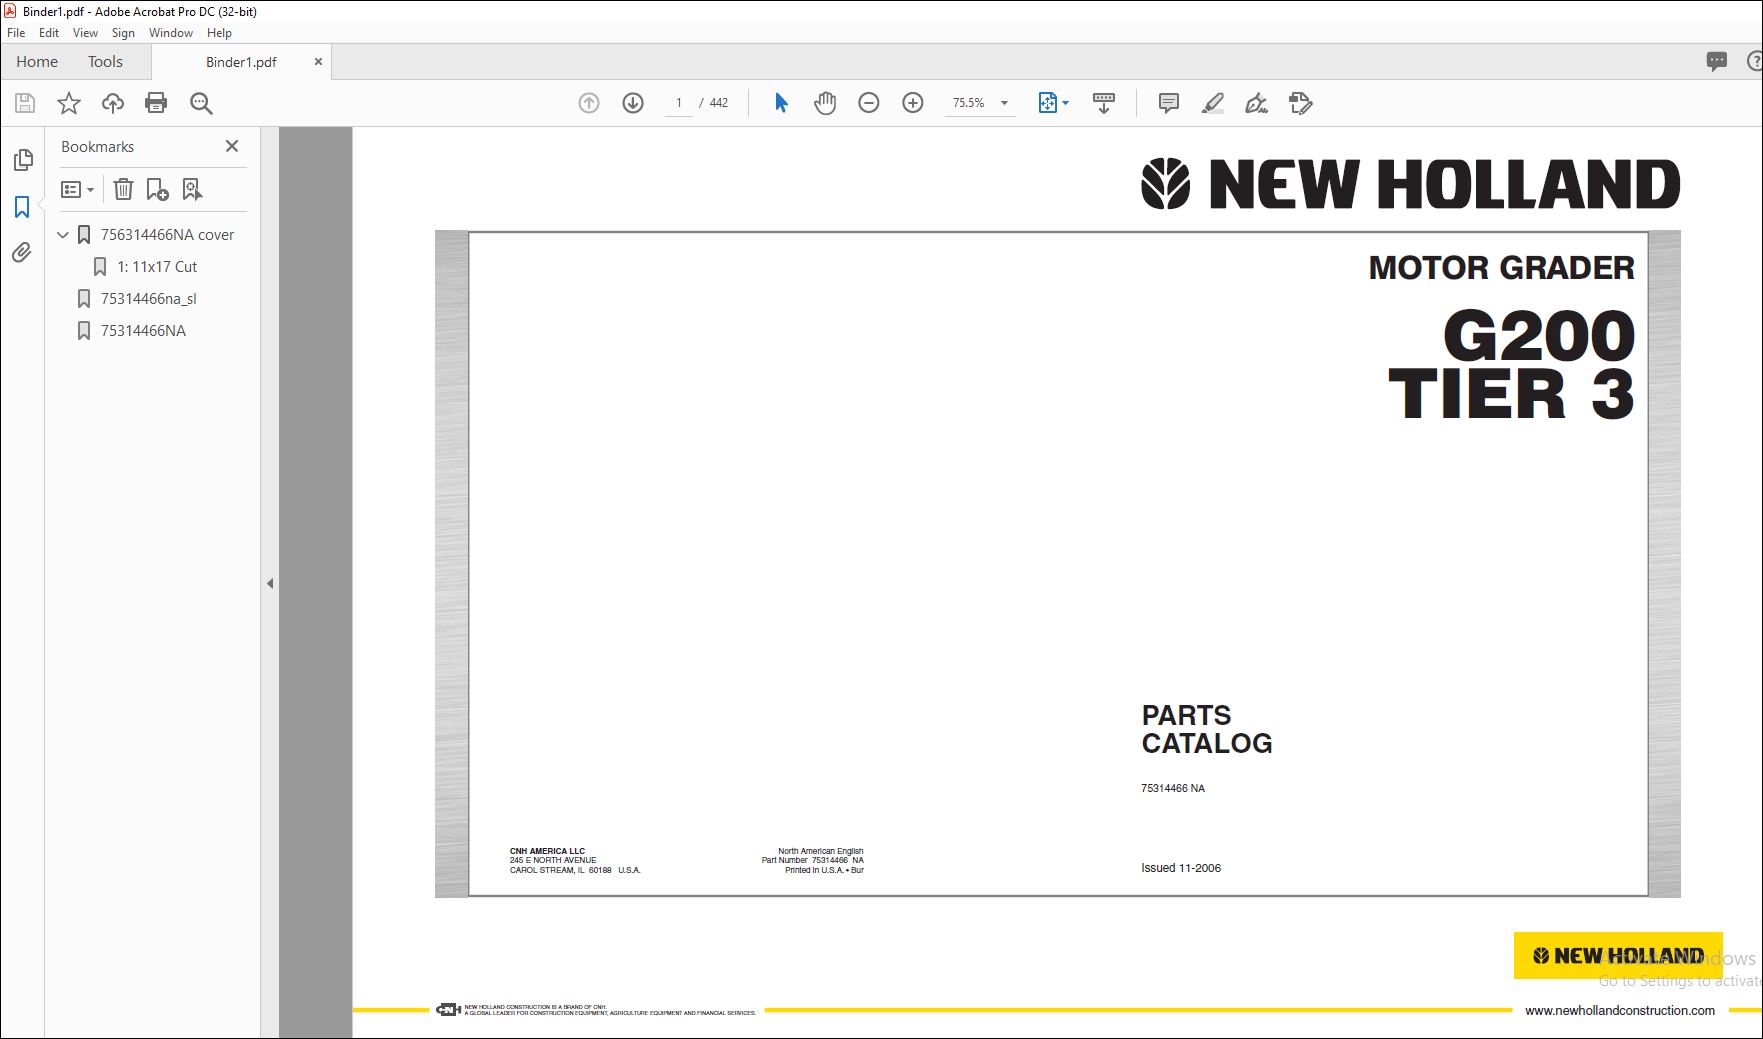Image resolution: width=1763 pixels, height=1039 pixels.
Task: Open the Attachments paperclip panel
Action: click(x=22, y=253)
